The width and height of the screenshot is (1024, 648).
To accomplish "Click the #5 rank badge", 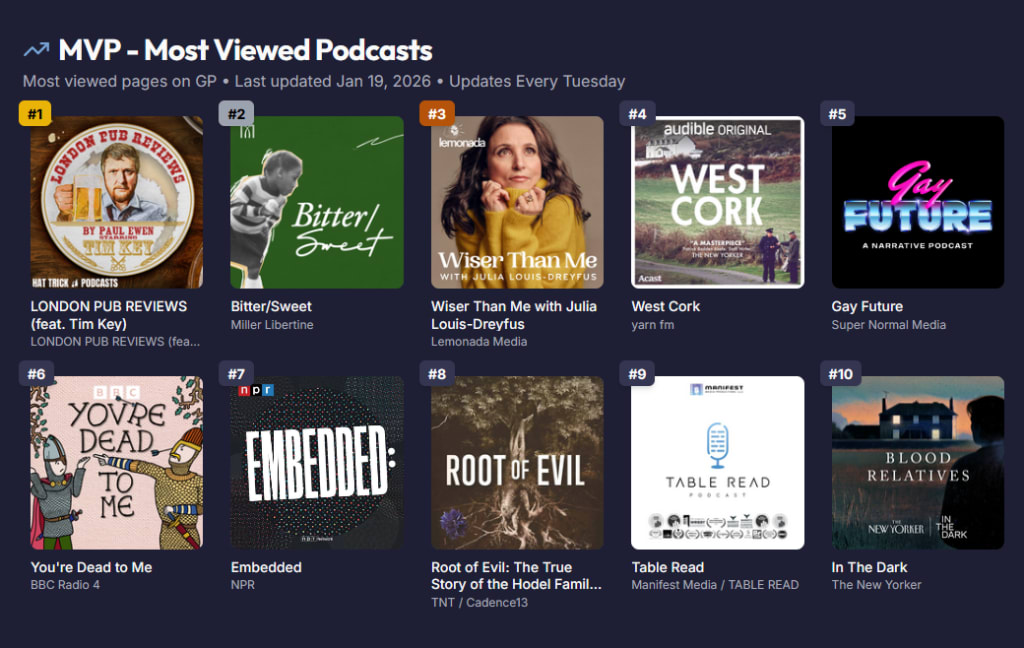I will coord(837,114).
